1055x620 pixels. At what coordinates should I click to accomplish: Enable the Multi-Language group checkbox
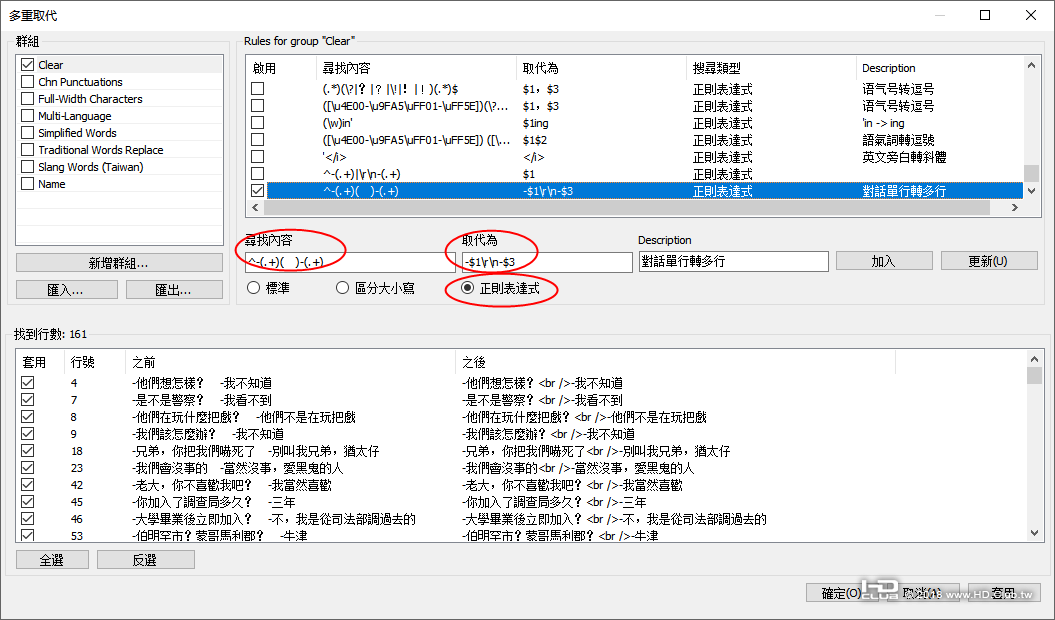coord(28,116)
